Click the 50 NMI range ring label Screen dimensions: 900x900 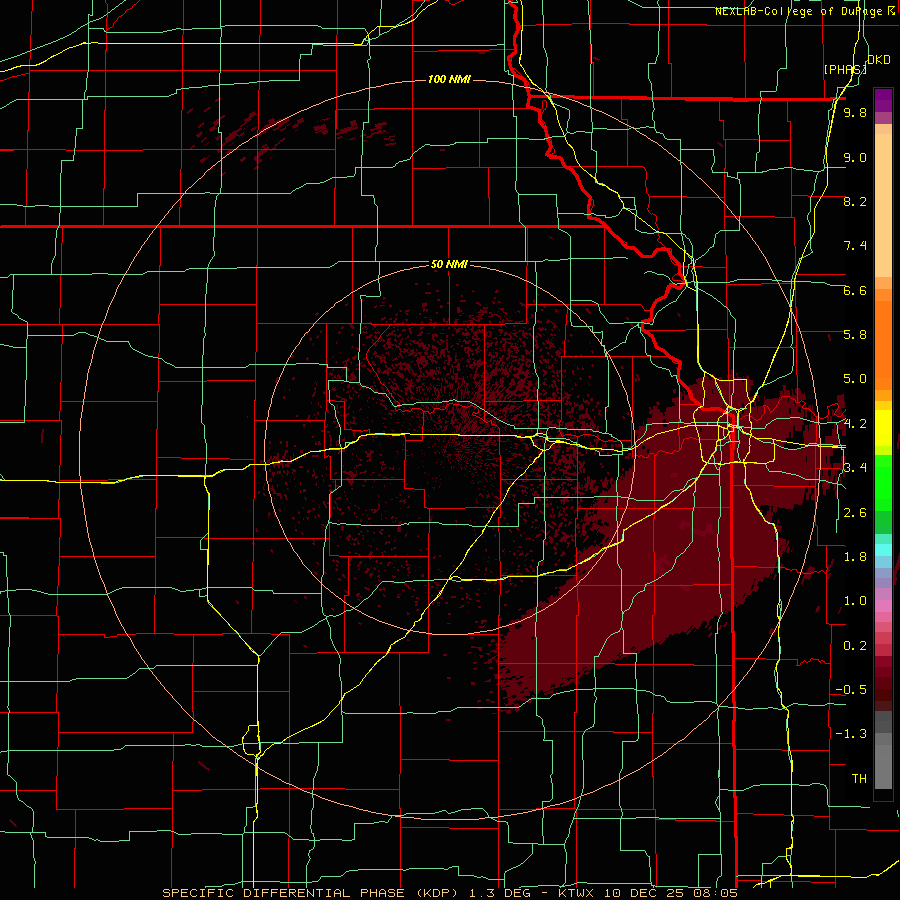(449, 264)
